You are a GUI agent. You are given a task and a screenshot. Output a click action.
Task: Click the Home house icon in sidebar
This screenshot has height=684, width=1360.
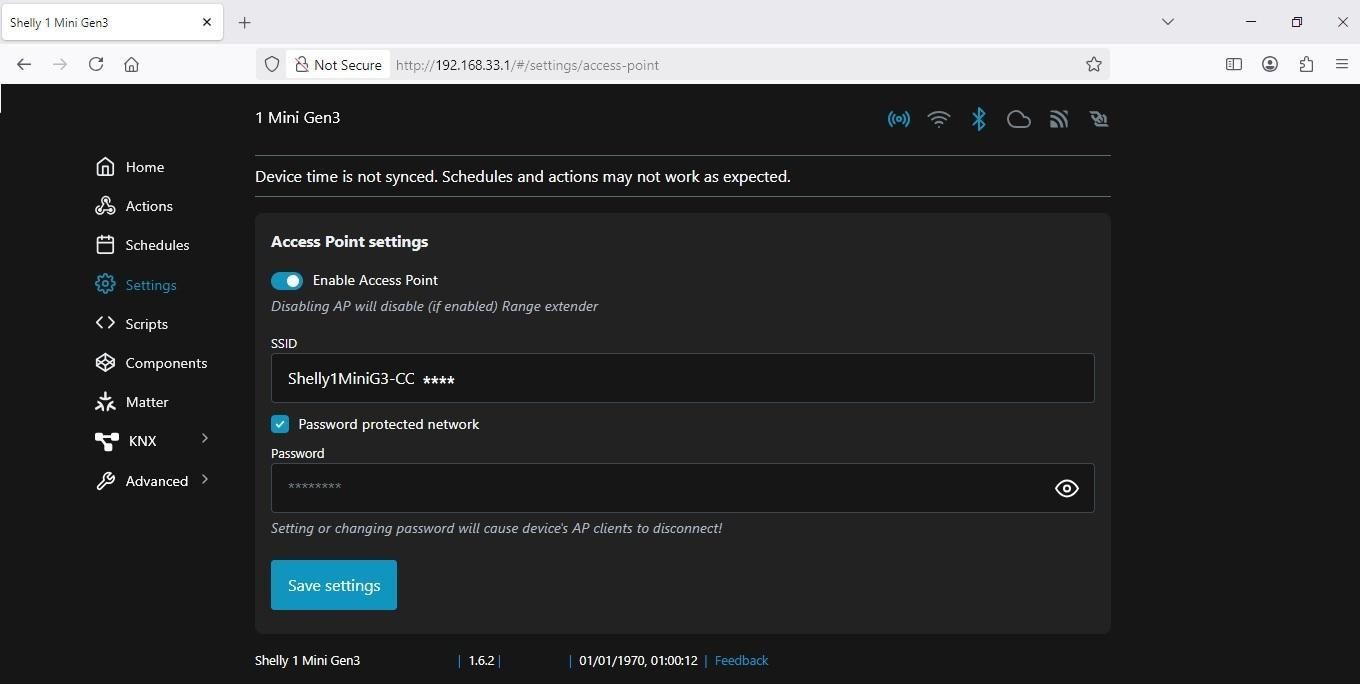[105, 166]
